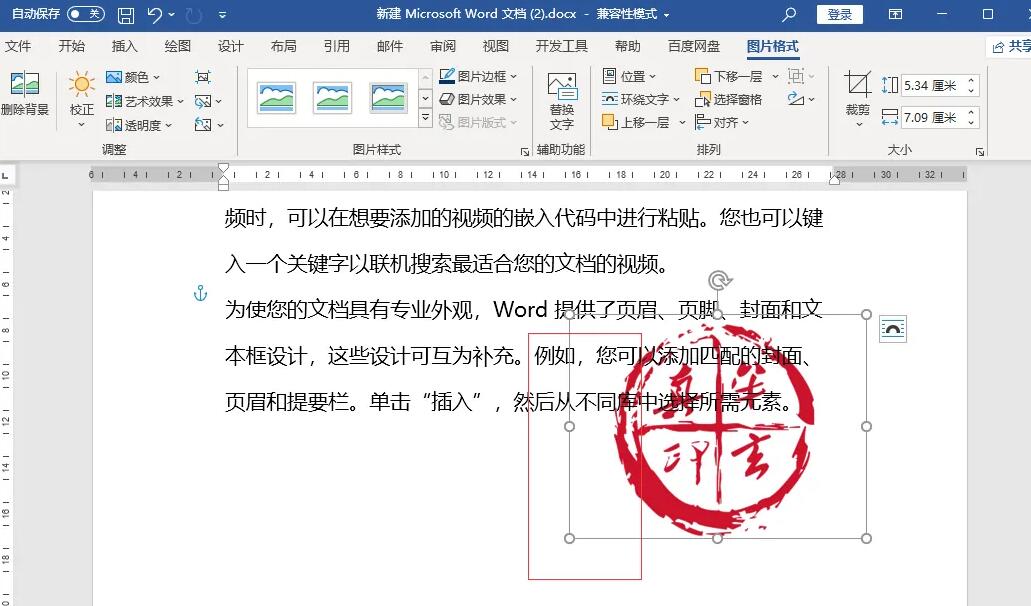Click the Save icon on Quick Access Toolbar
This screenshot has width=1031, height=606.
[125, 15]
